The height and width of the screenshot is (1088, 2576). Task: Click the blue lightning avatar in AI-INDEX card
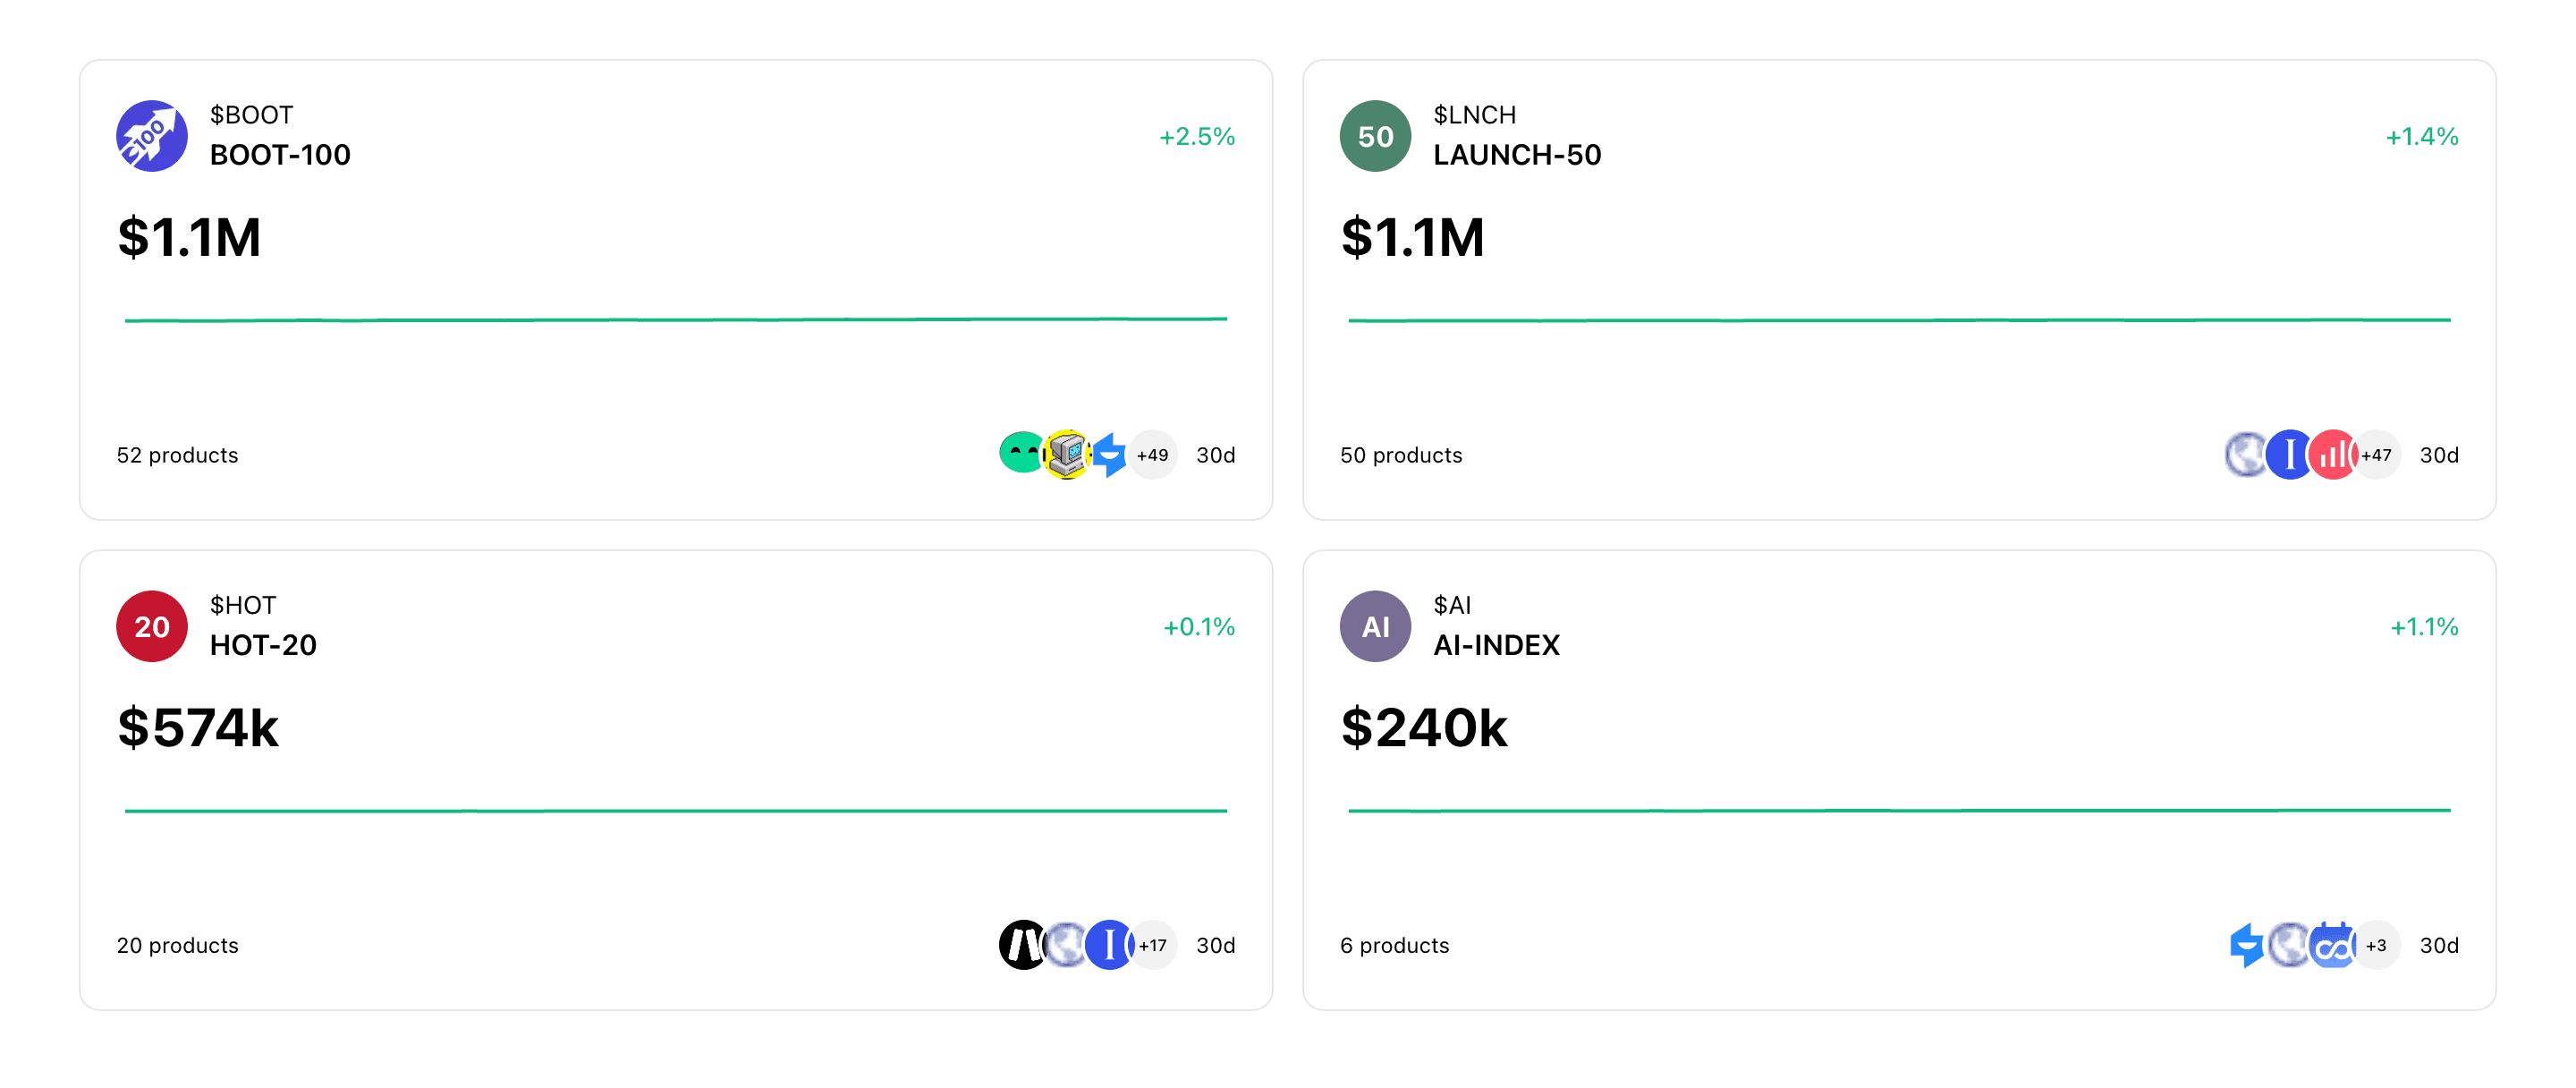[x=2246, y=944]
